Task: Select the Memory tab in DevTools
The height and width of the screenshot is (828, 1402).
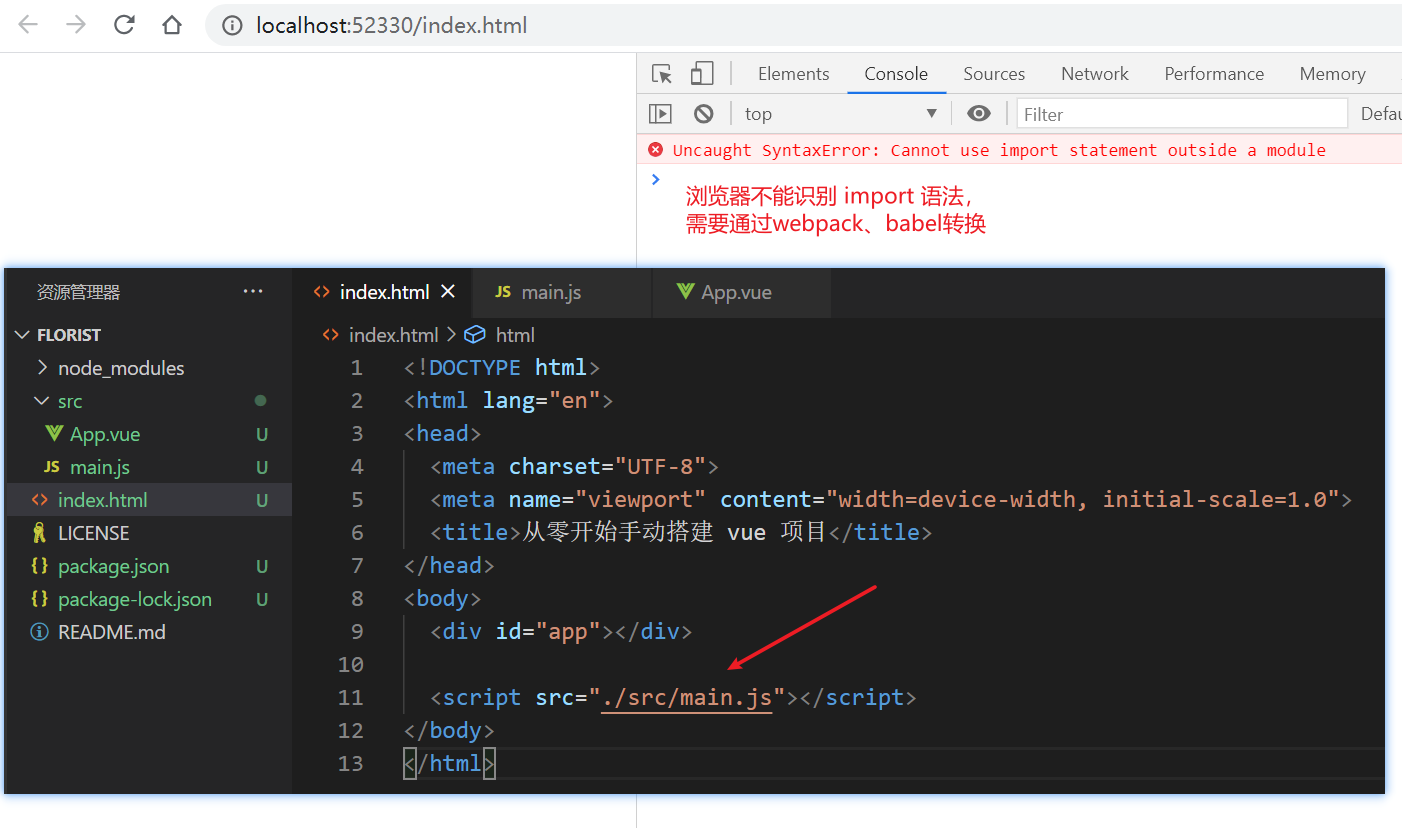Action: (x=1332, y=74)
